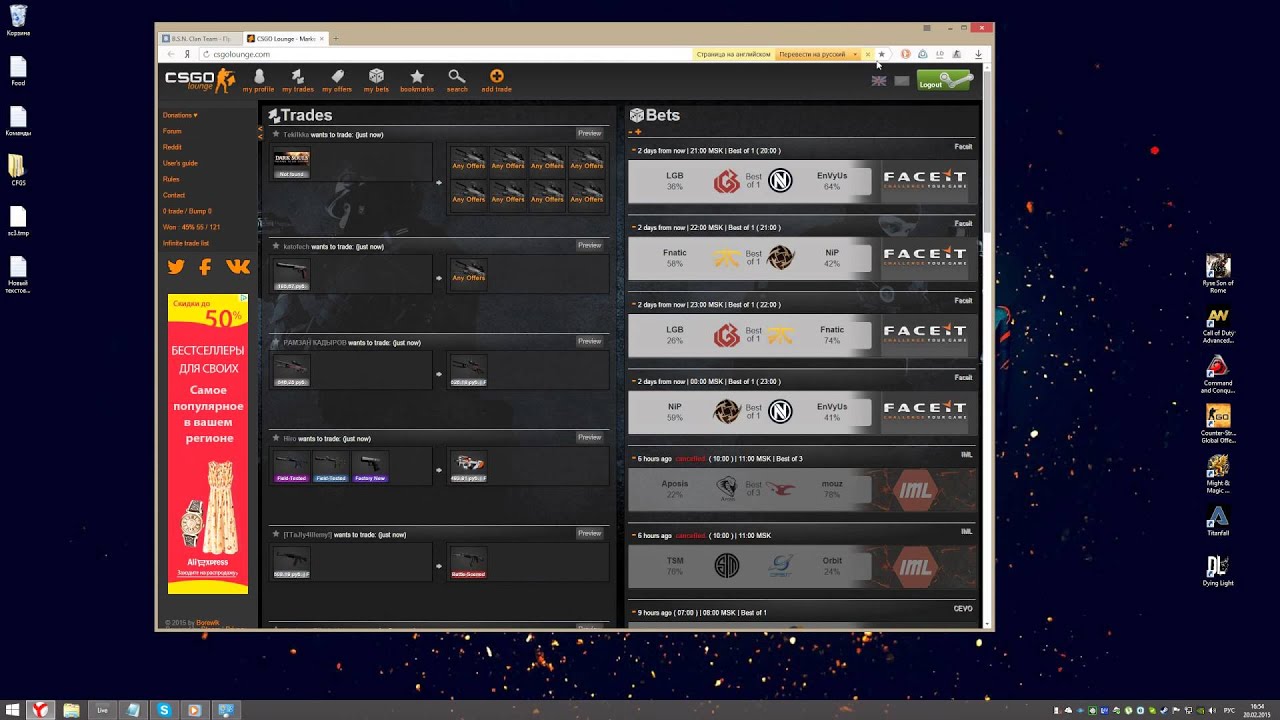1280x720 pixels.
Task: Open the Rules link
Action: [171, 179]
